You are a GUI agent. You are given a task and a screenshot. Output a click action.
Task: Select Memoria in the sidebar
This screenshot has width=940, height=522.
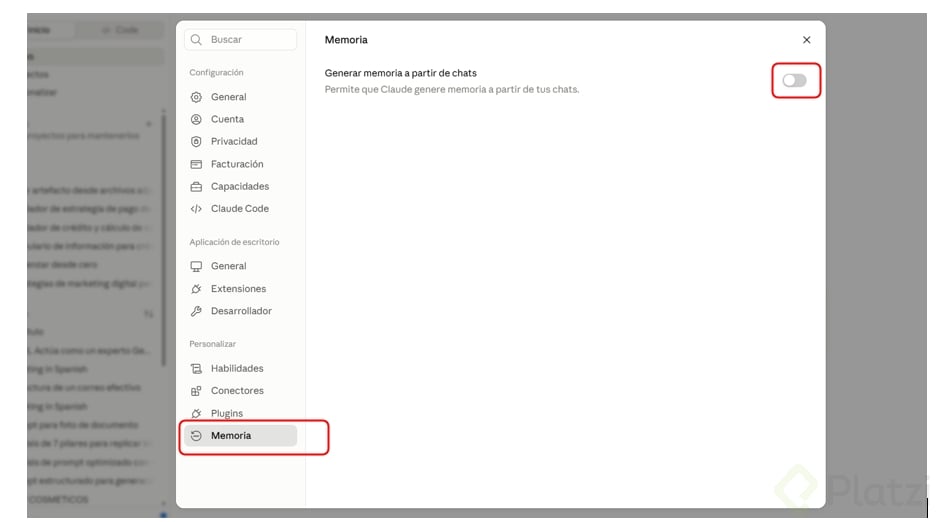pyautogui.click(x=240, y=436)
